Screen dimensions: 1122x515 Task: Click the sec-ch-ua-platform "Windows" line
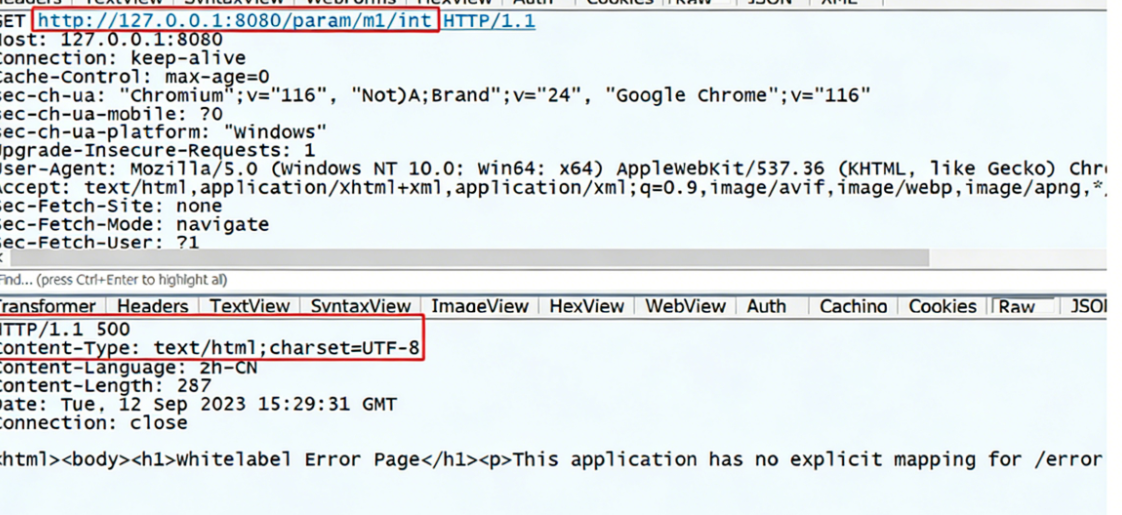tap(163, 132)
